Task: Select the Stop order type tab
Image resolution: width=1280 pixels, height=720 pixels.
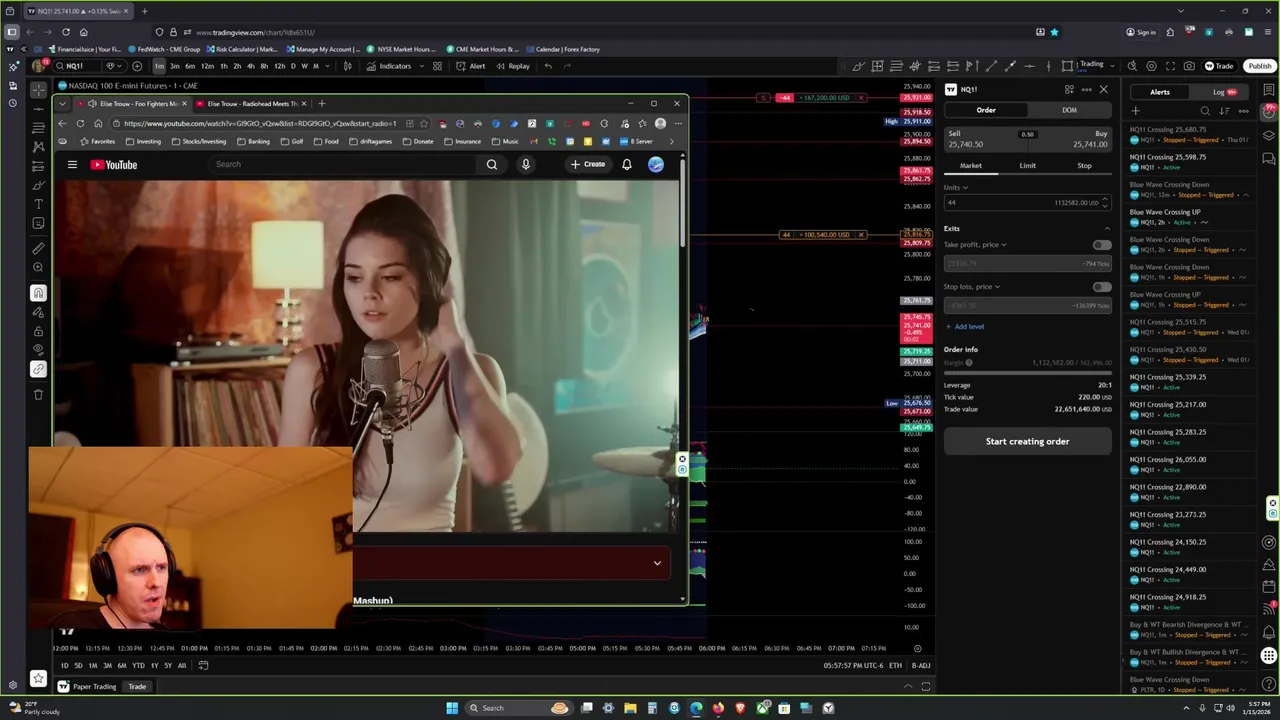Action: pos(1084,166)
